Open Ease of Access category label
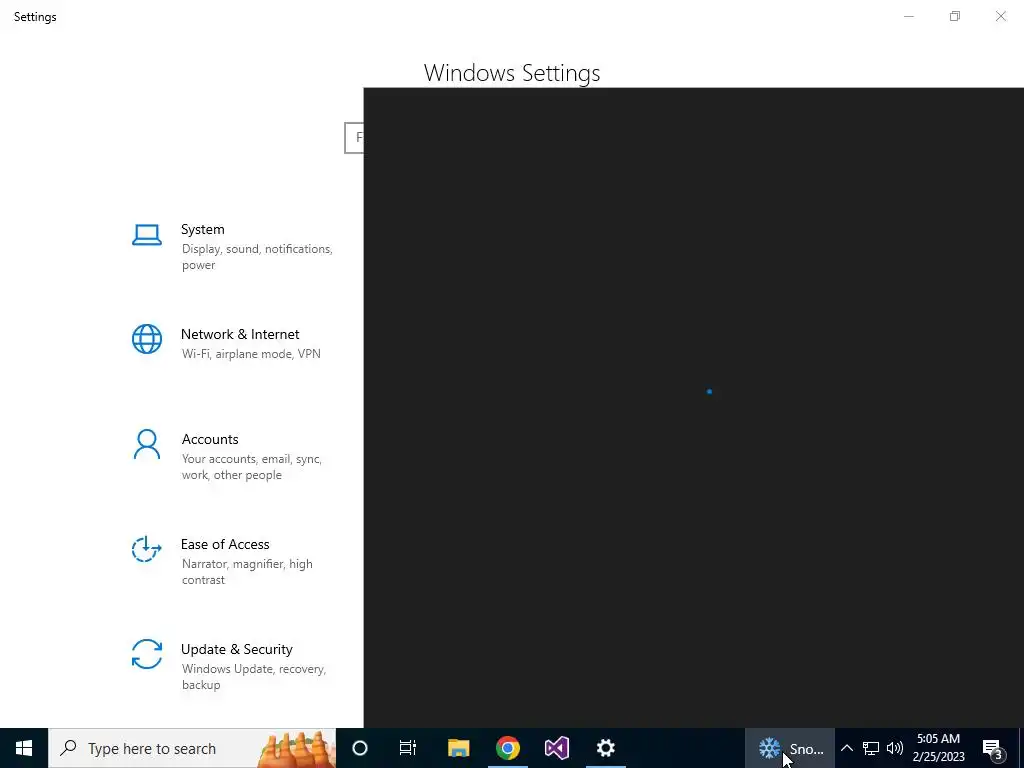Viewport: 1024px width, 768px height. click(x=225, y=544)
